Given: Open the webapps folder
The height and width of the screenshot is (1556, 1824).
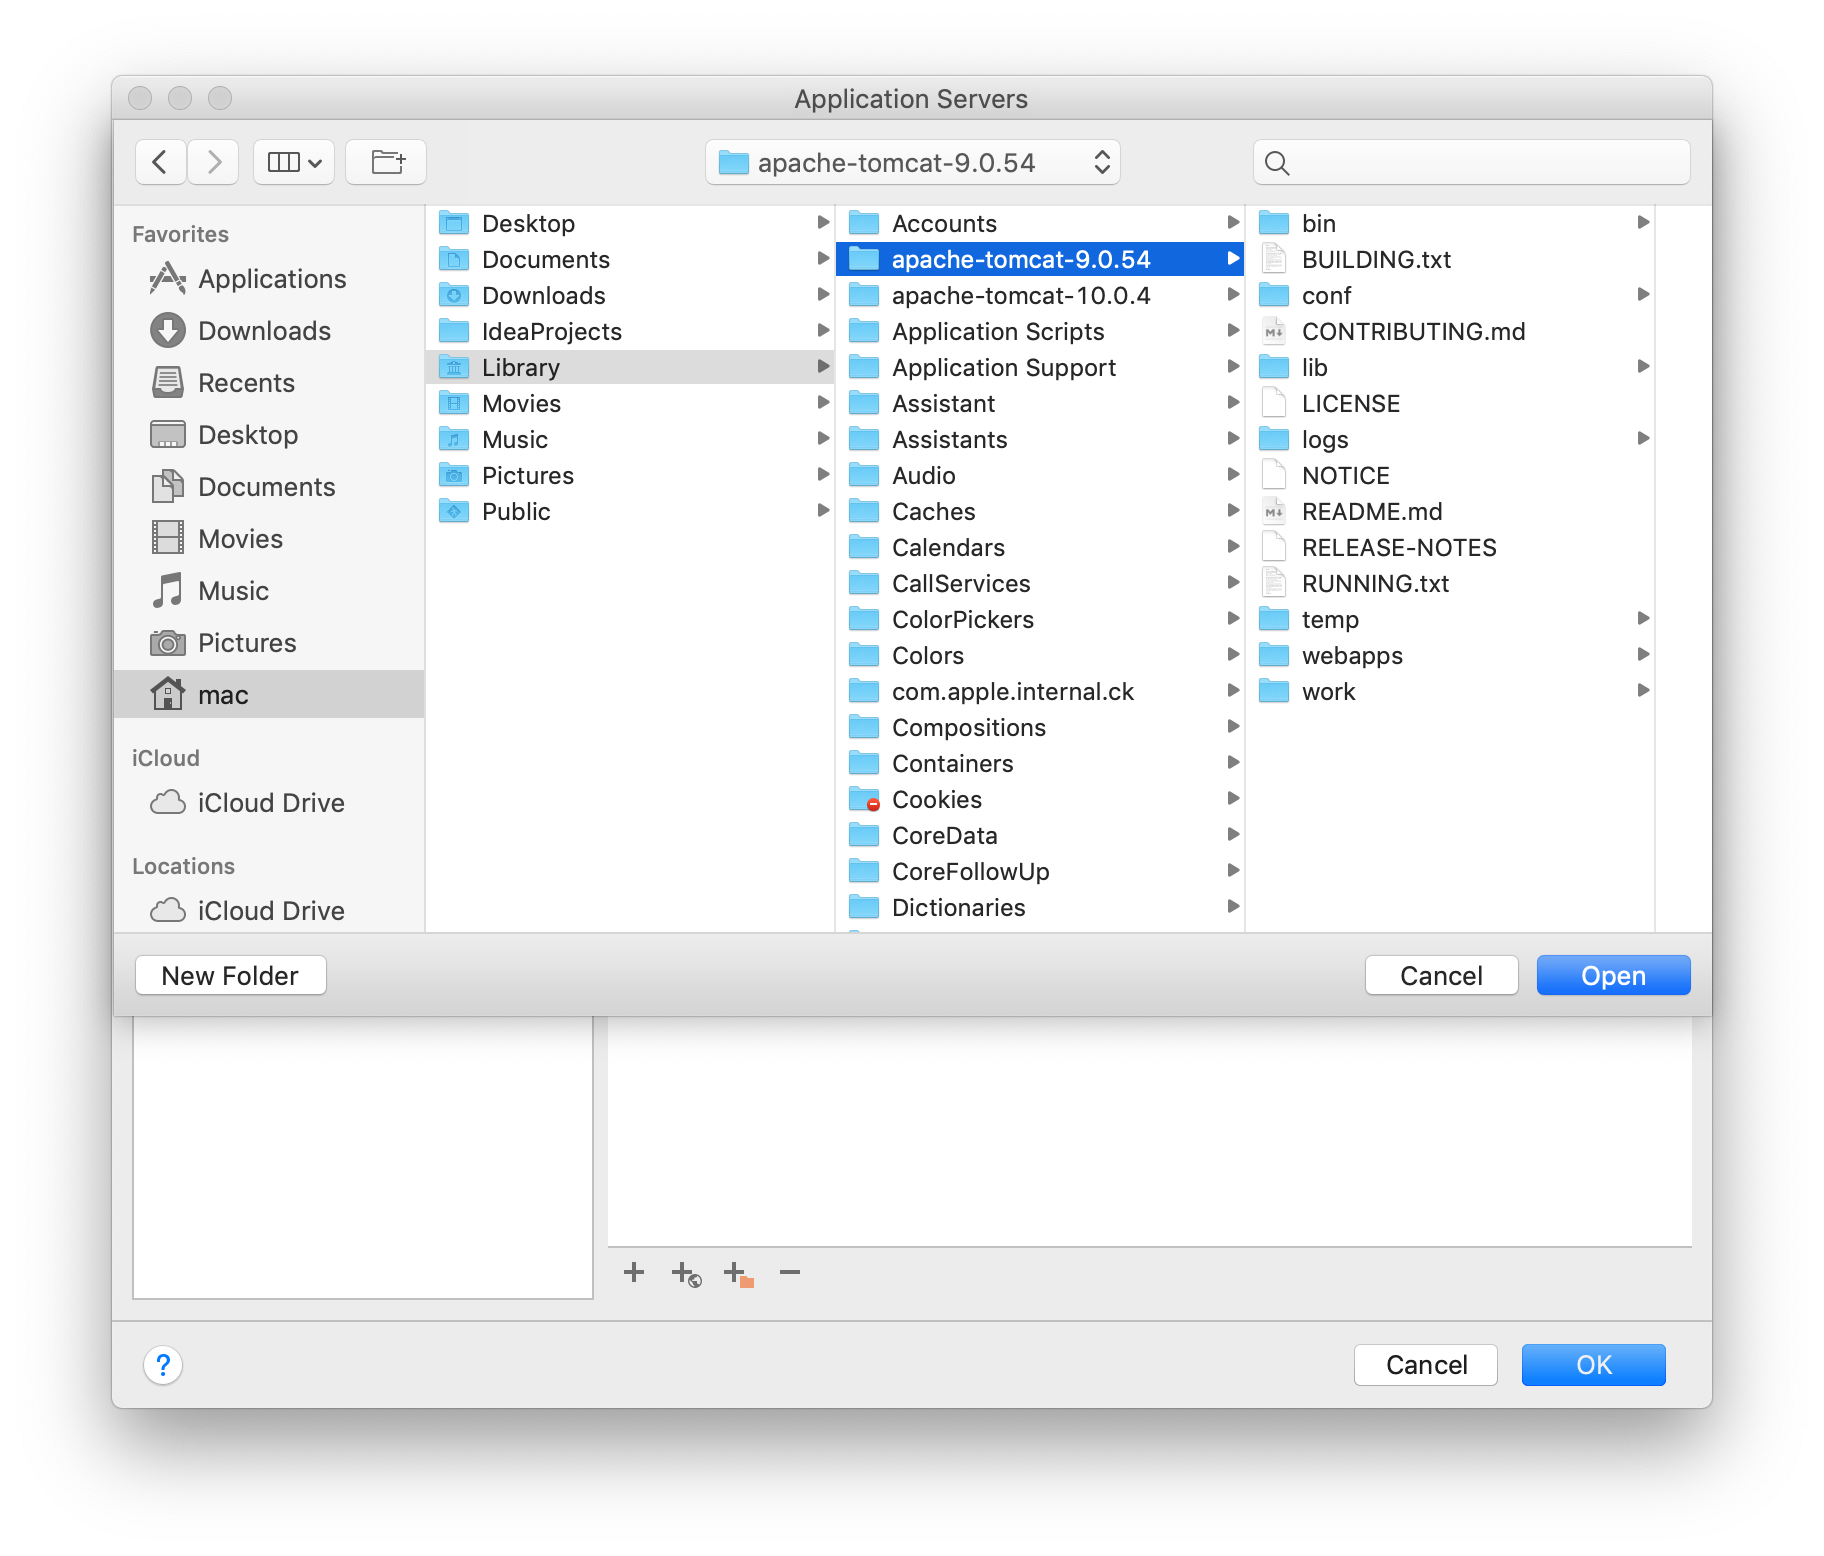Looking at the screenshot, I should (x=1451, y=655).
